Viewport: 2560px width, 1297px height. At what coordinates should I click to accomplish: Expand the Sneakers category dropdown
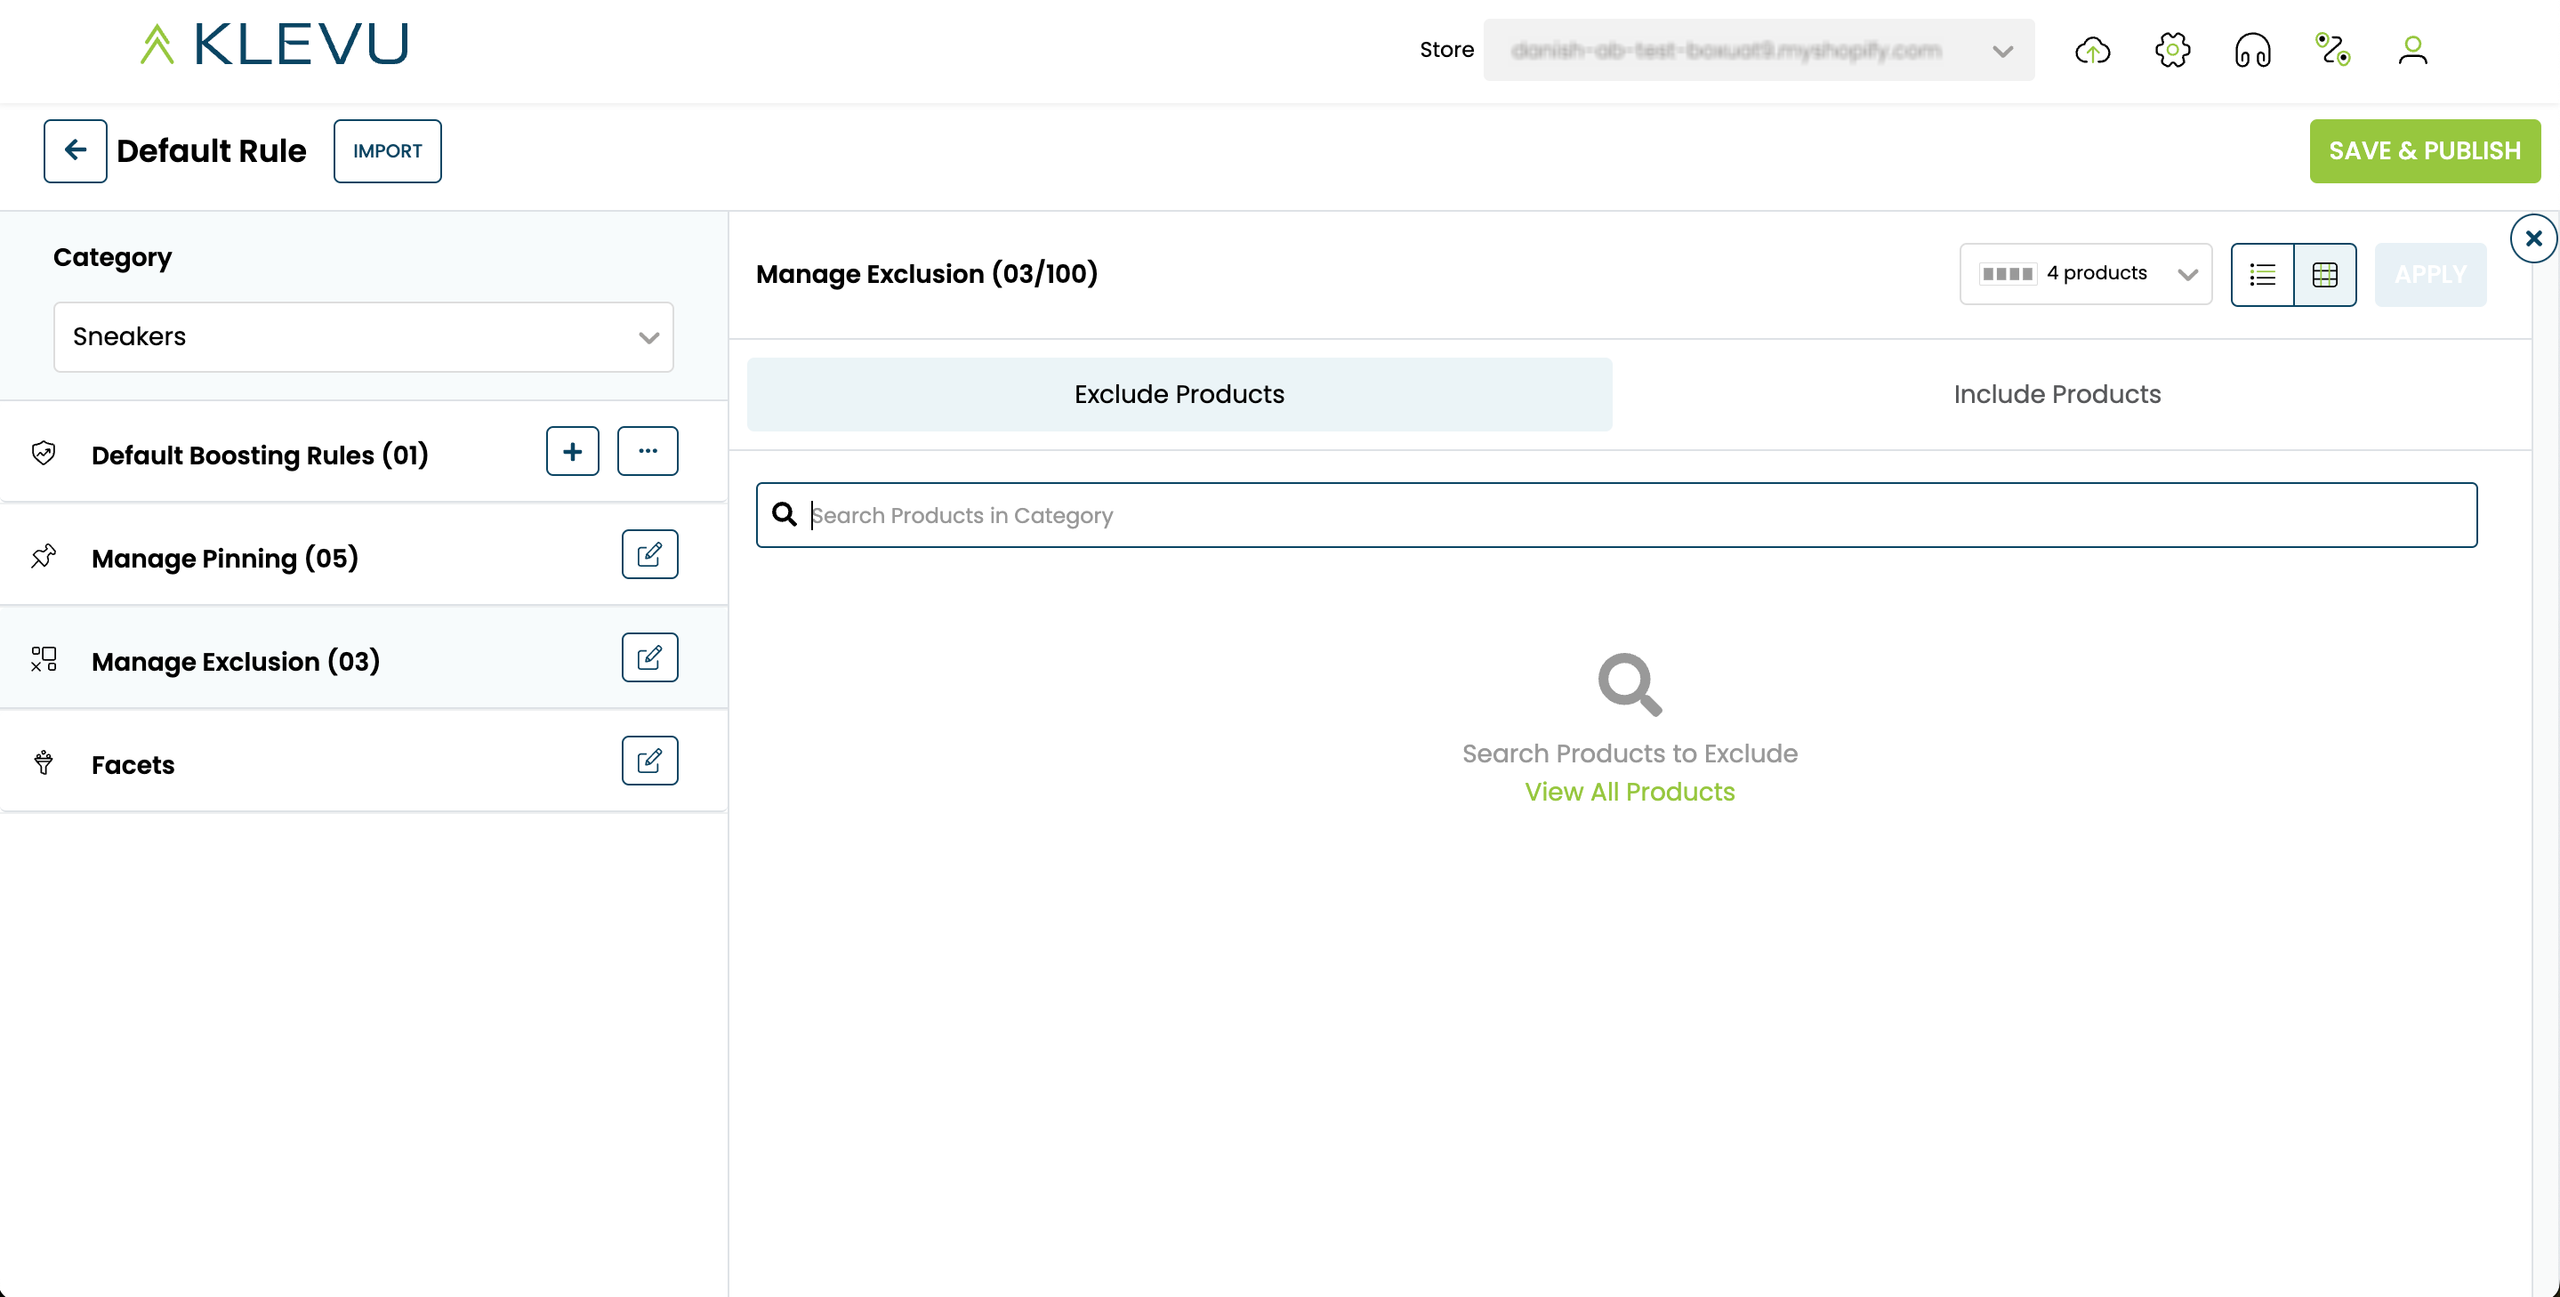click(363, 337)
